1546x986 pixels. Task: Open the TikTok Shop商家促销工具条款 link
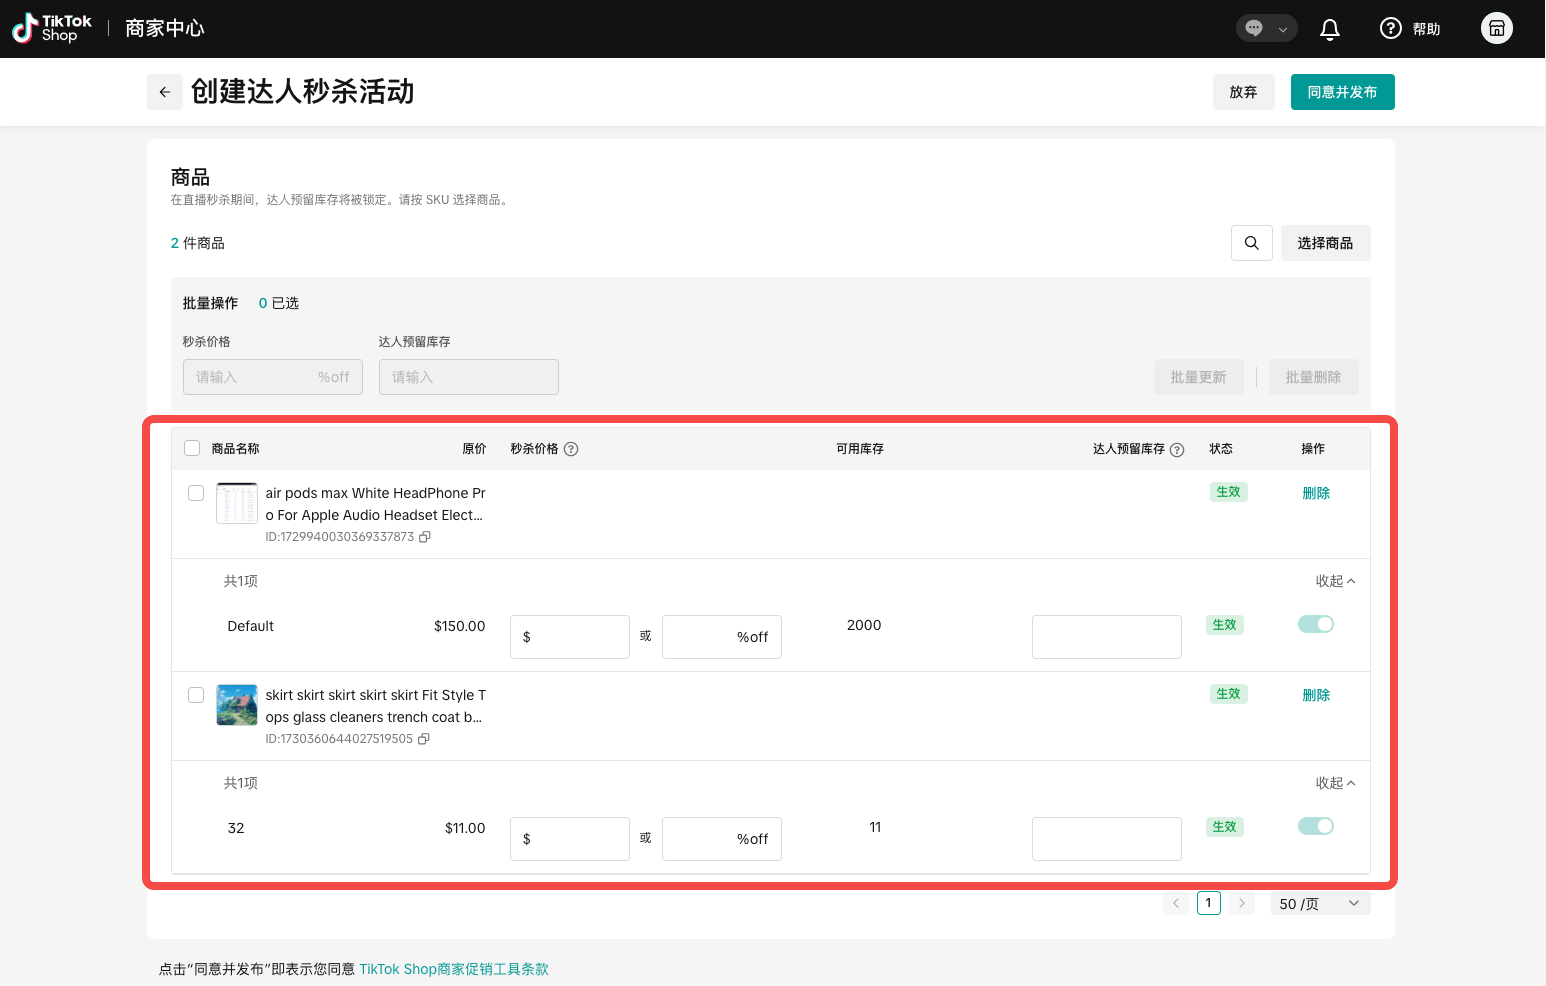[454, 969]
